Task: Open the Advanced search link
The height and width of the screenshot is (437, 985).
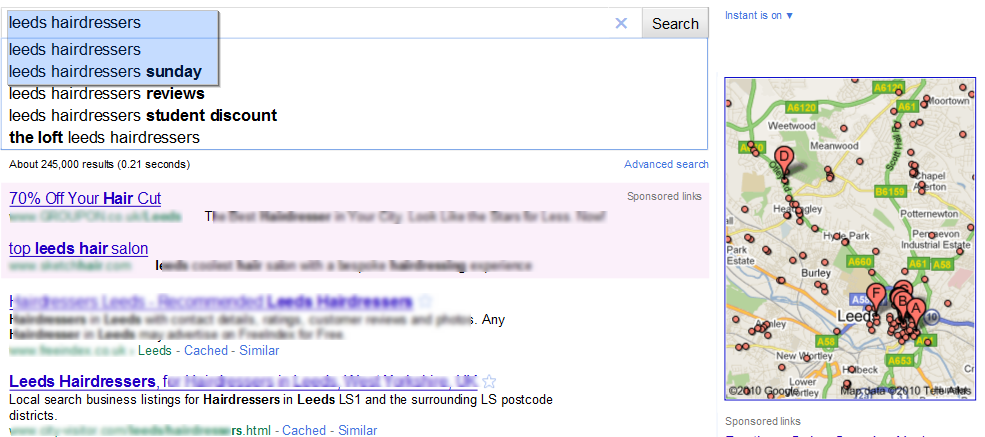Action: [666, 165]
